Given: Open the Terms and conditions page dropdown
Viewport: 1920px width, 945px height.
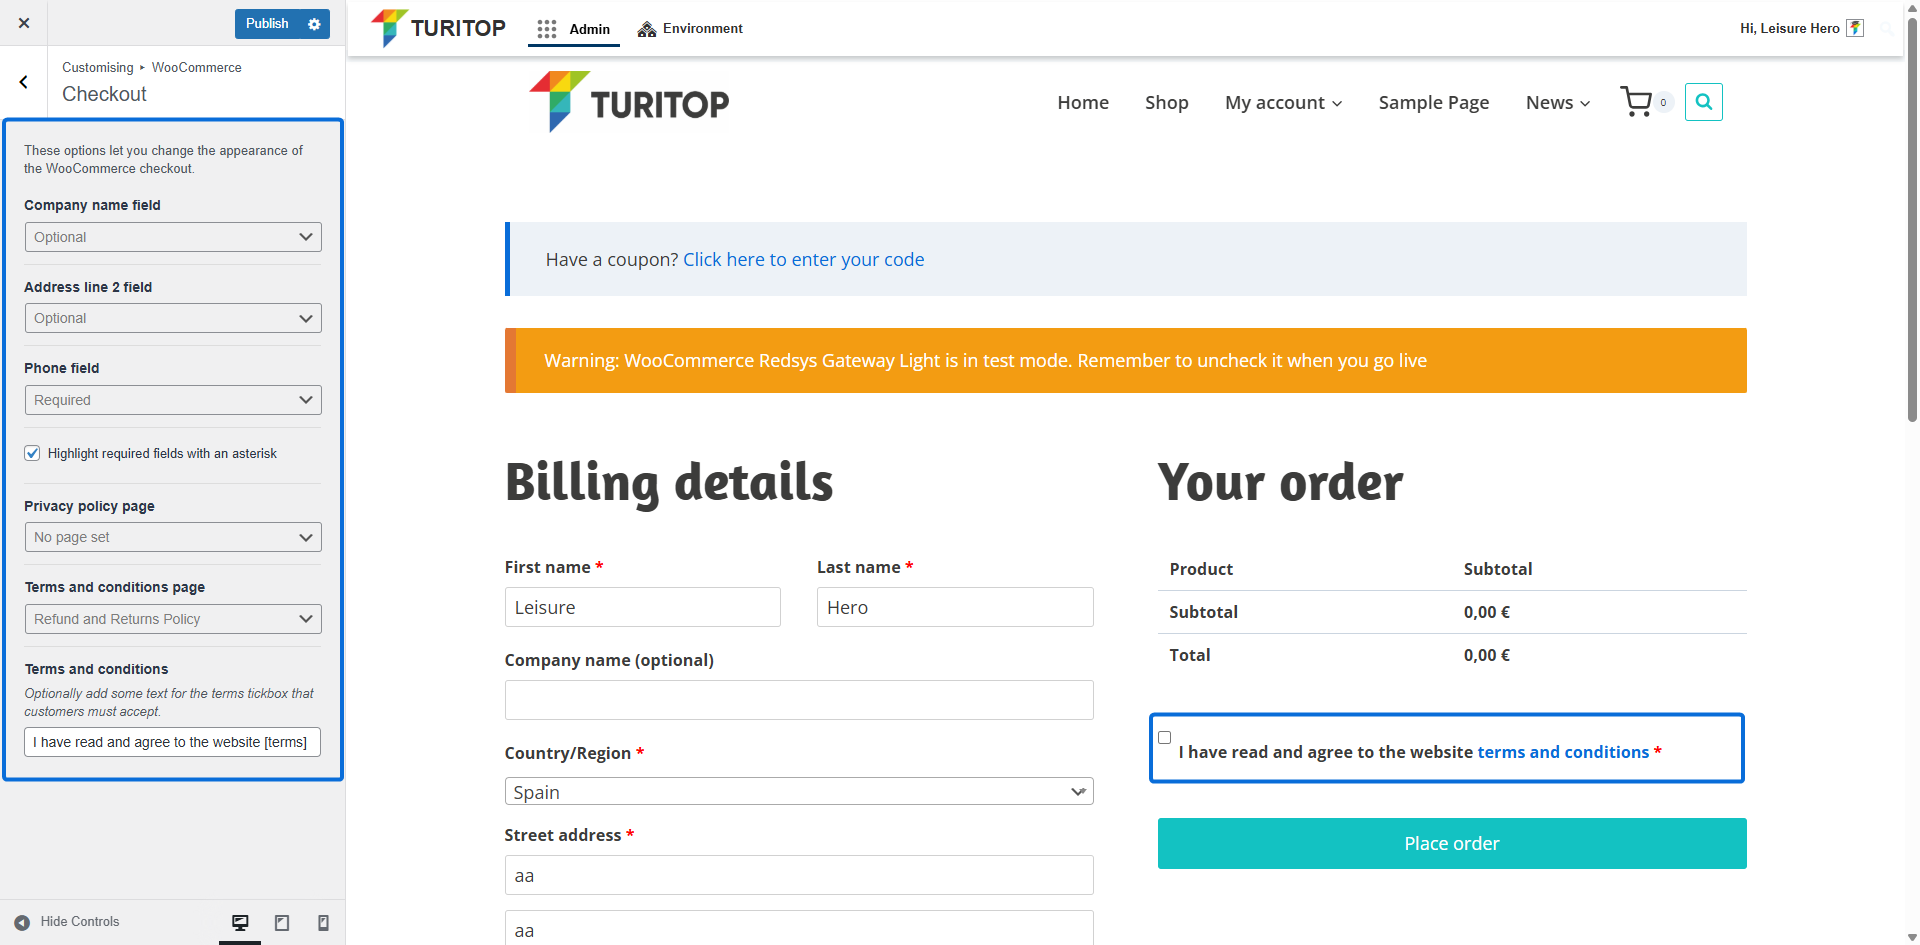Looking at the screenshot, I should coord(173,619).
